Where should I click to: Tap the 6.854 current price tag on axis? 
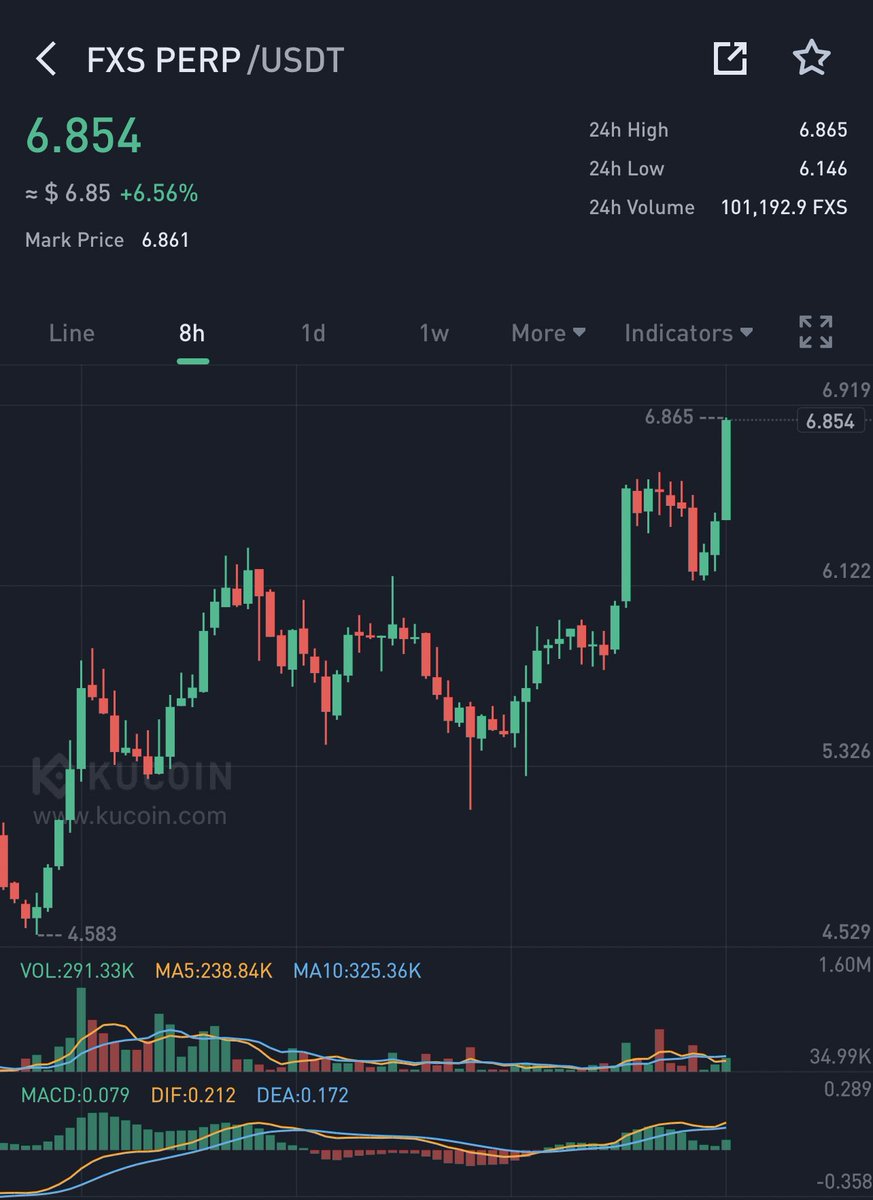[831, 421]
